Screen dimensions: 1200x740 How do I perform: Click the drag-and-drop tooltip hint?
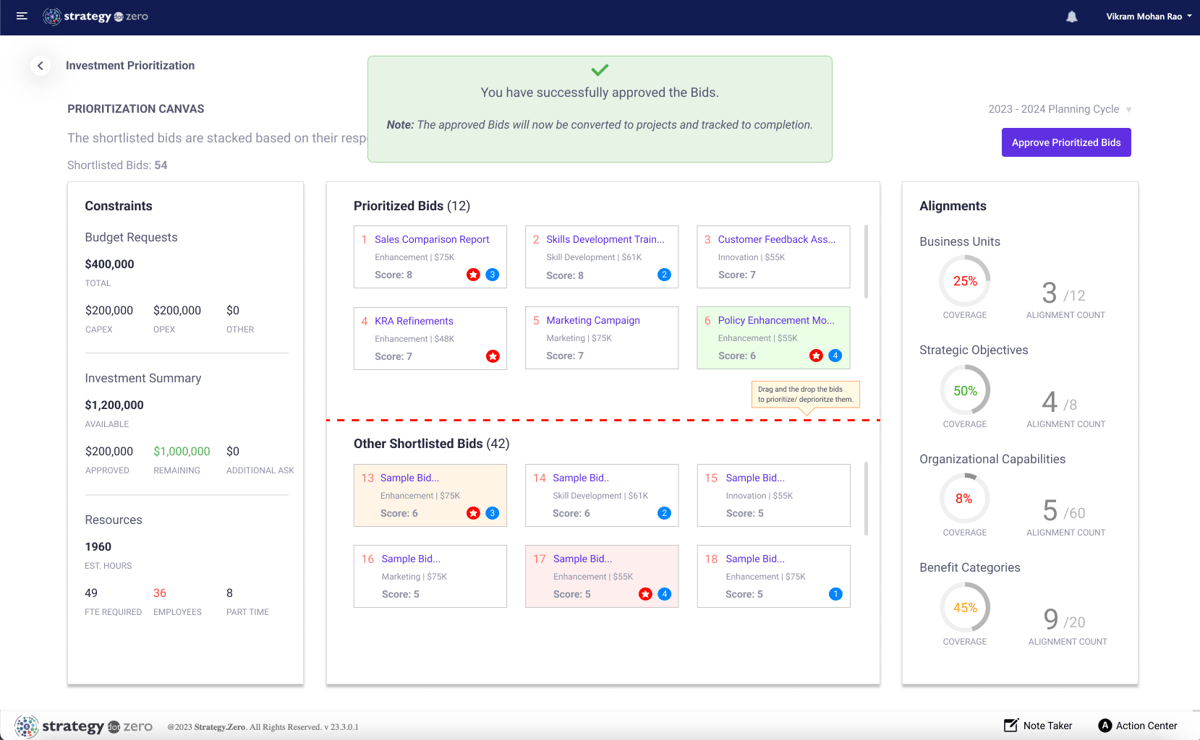tap(805, 394)
